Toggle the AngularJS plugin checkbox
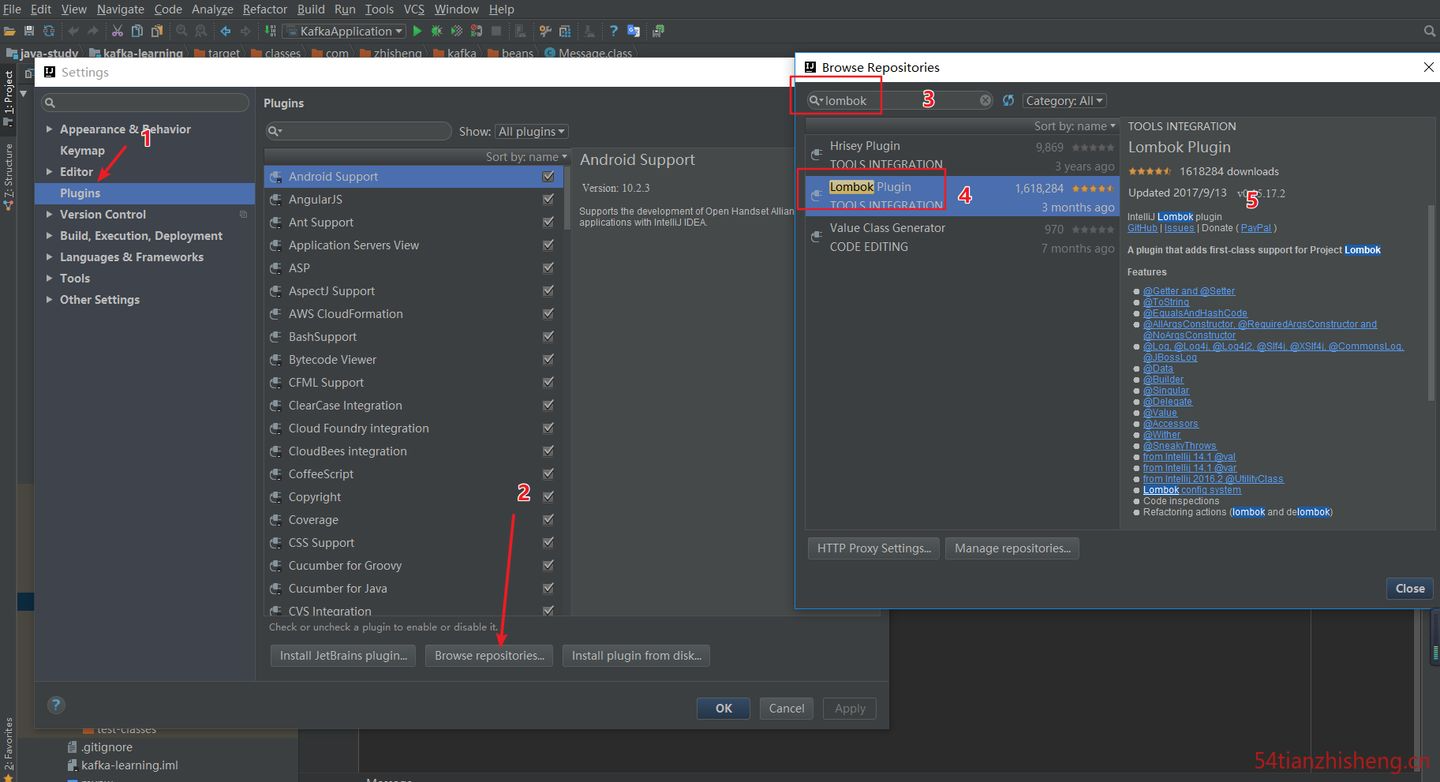Screen dimensions: 1440x782 point(548,199)
